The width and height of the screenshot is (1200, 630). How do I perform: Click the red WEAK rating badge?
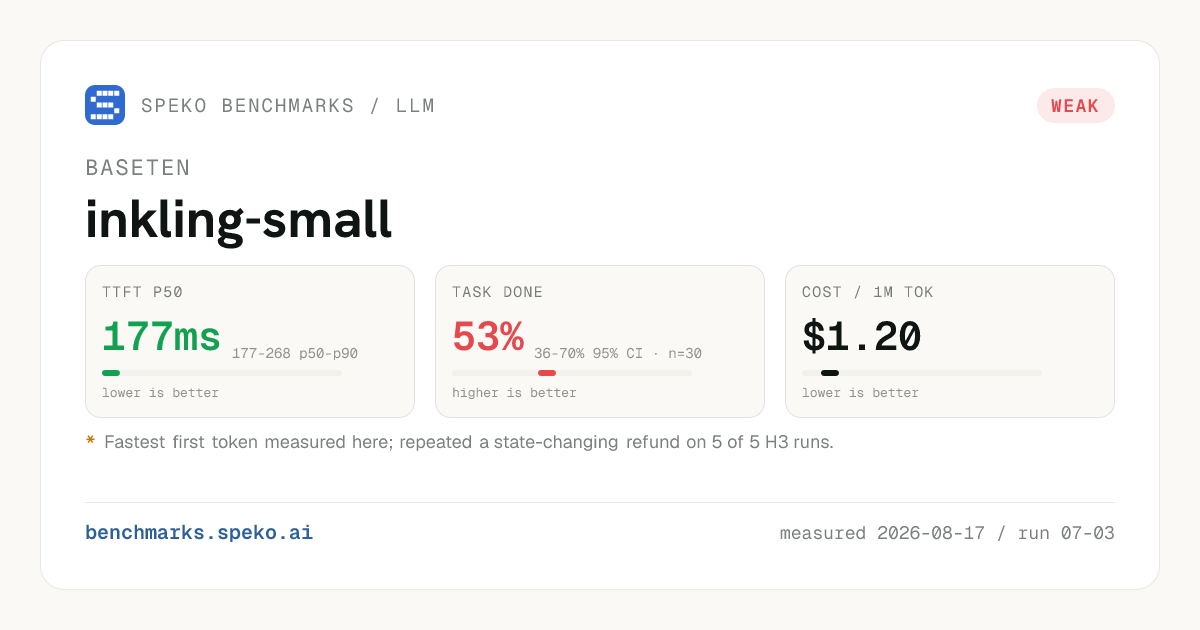pos(1075,106)
